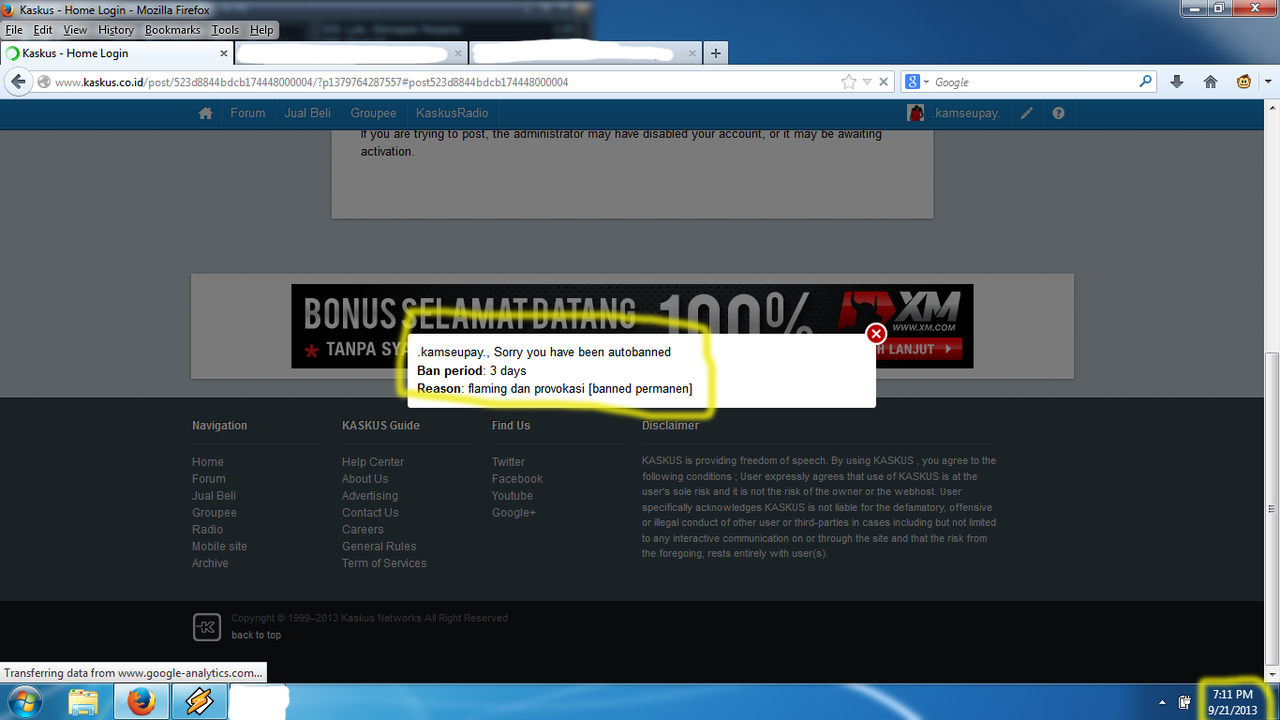The height and width of the screenshot is (720, 1280).
Task: Open the Edit menu
Action: 43,30
